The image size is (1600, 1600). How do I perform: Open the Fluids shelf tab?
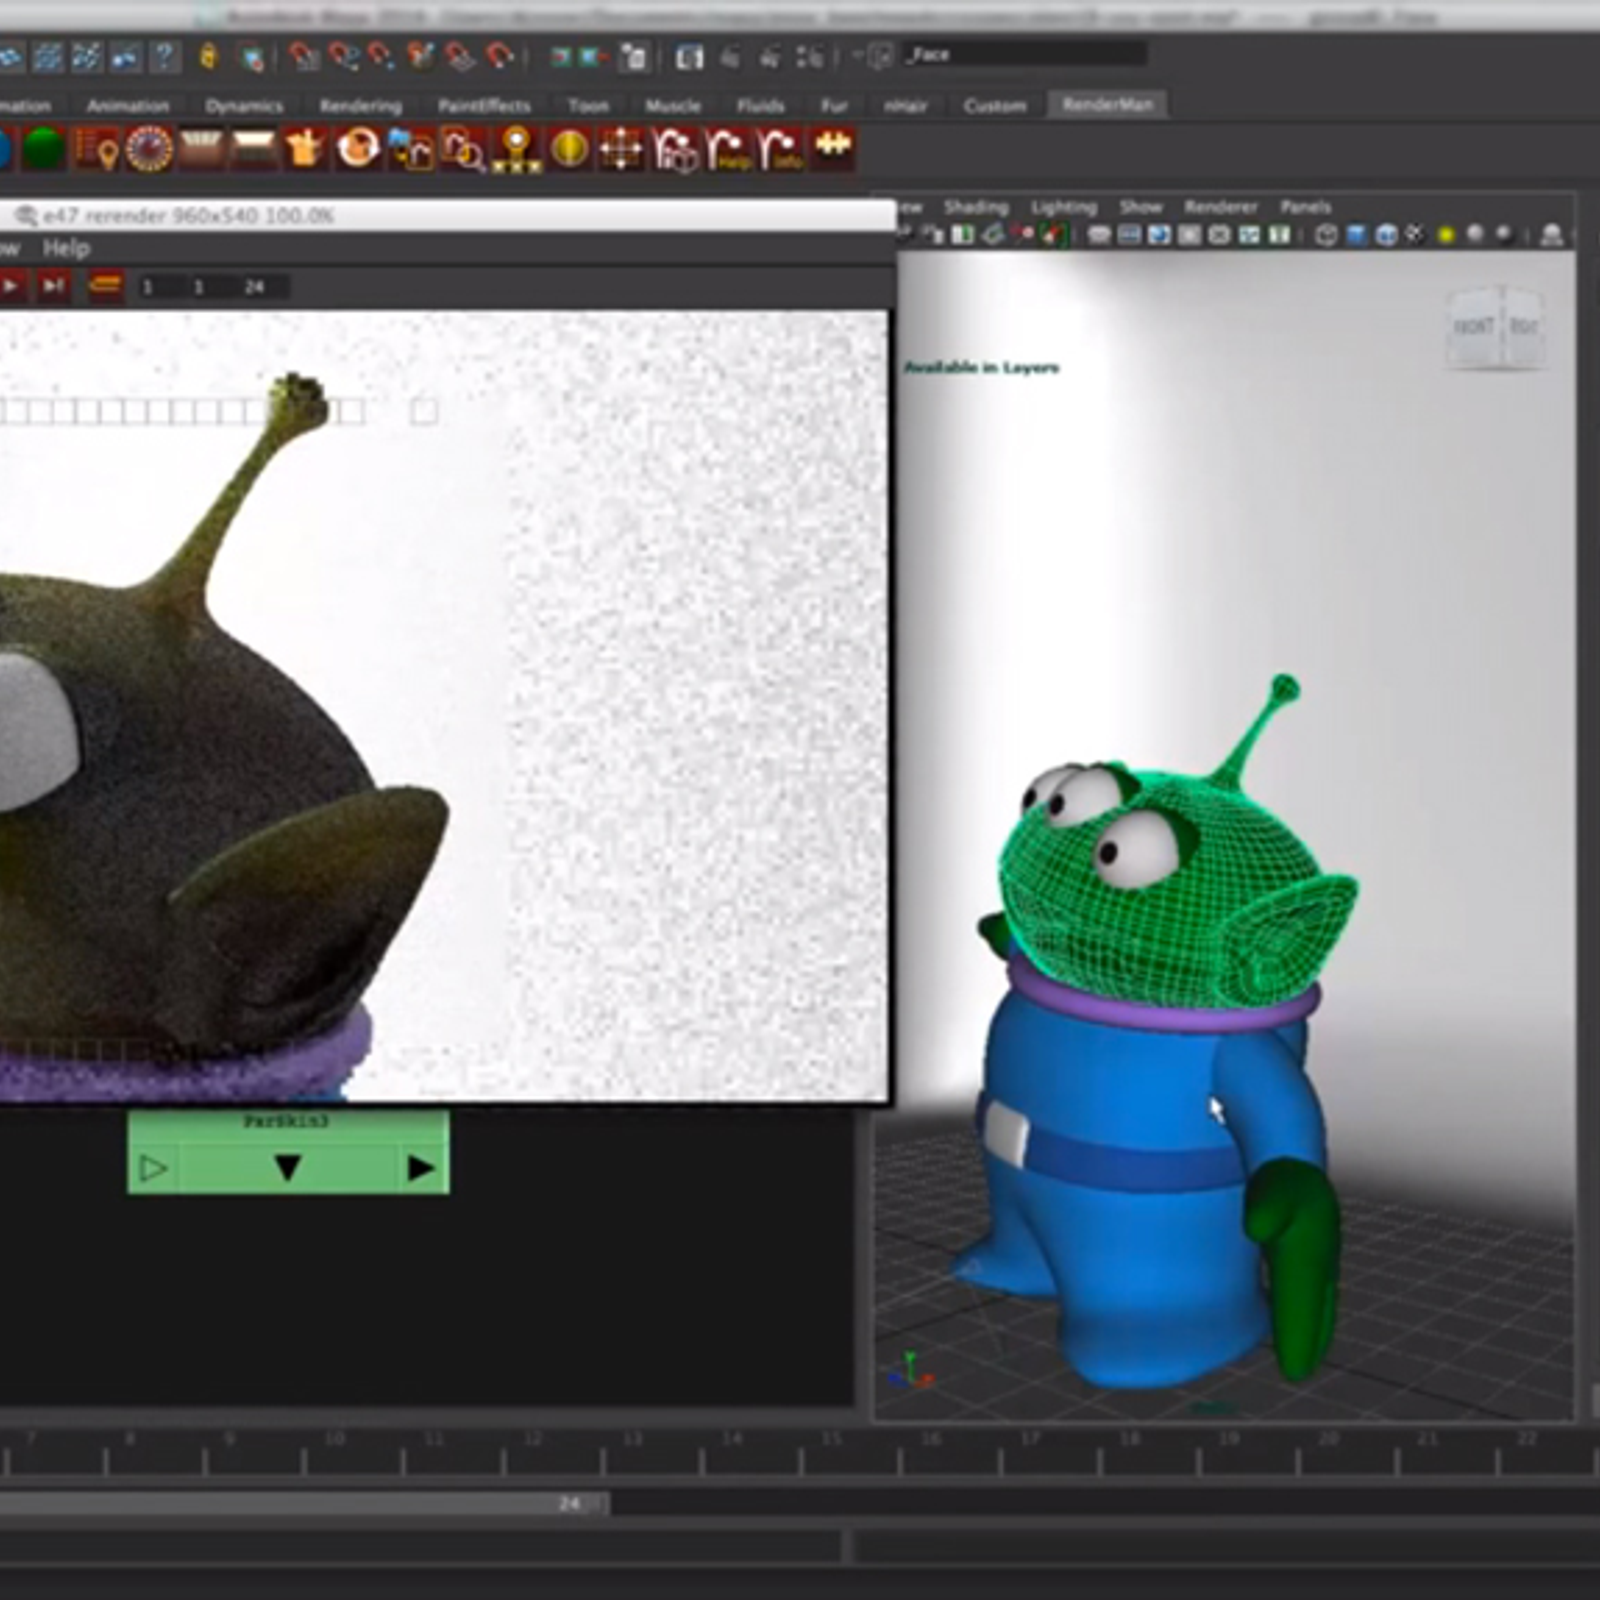760,105
